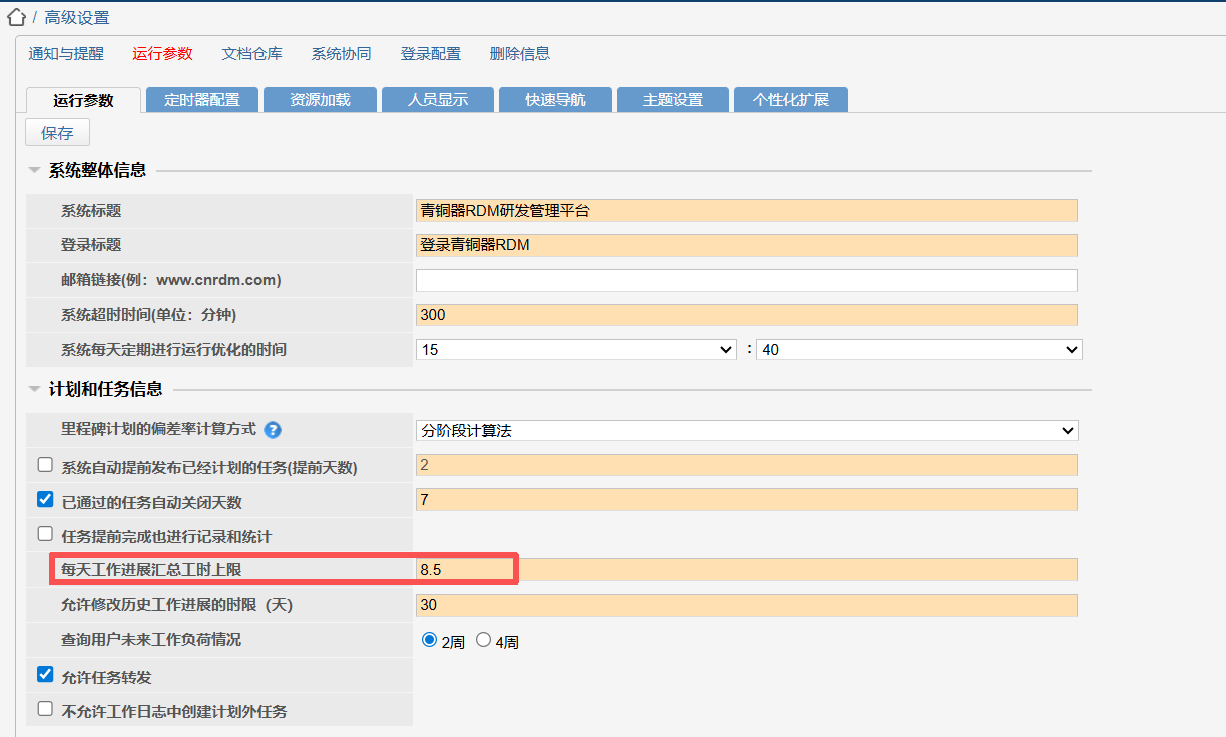Click the home icon in breadcrumb

(16, 17)
